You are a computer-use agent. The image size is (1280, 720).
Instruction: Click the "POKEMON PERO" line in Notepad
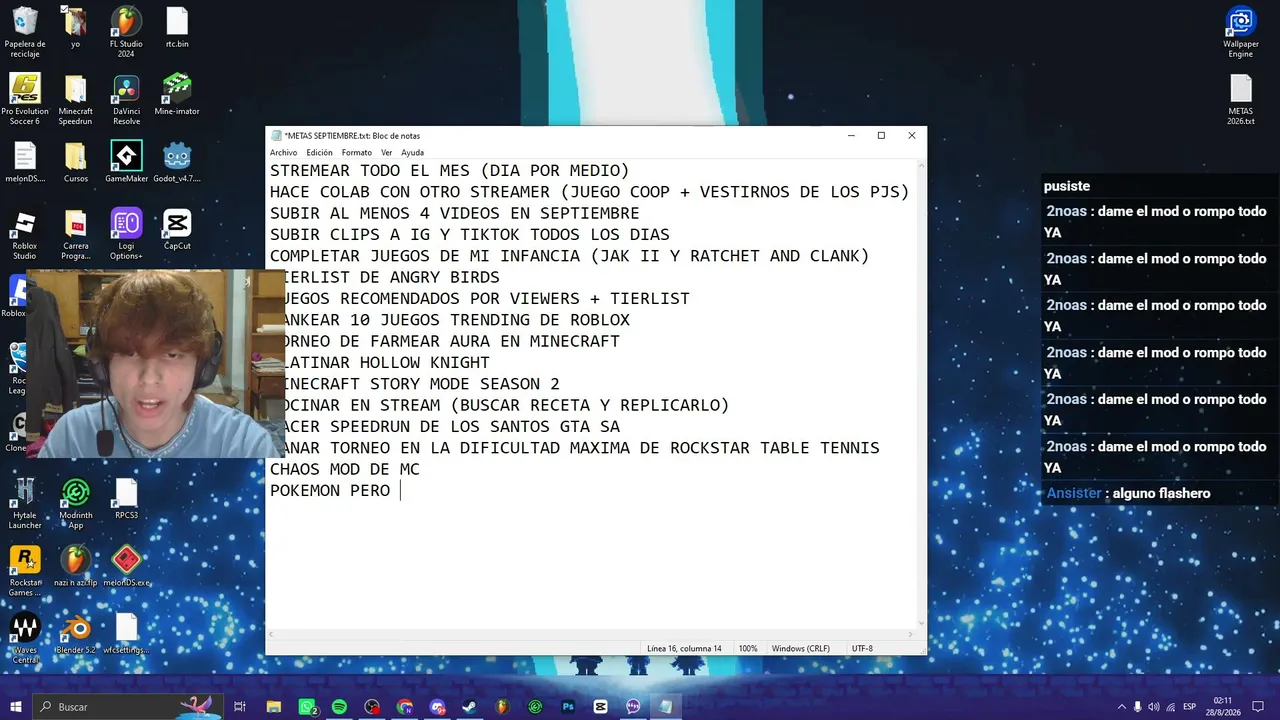tap(330, 491)
